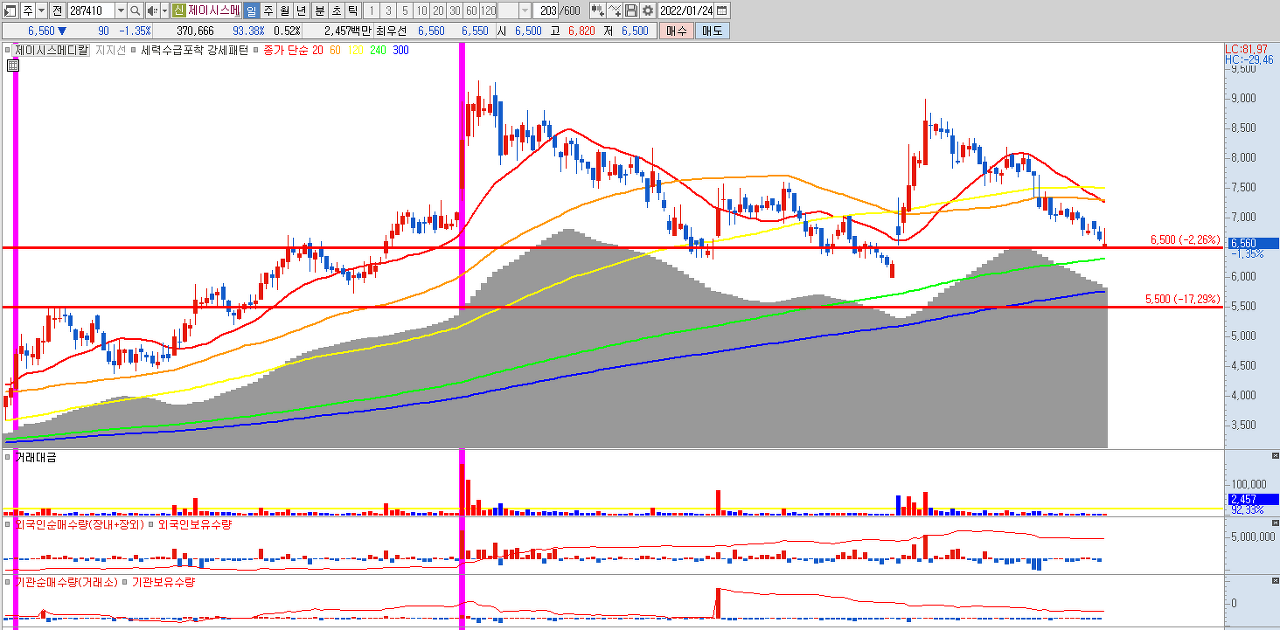This screenshot has height=630, width=1280.
Task: Choose interval 5 button
Action: [405, 11]
